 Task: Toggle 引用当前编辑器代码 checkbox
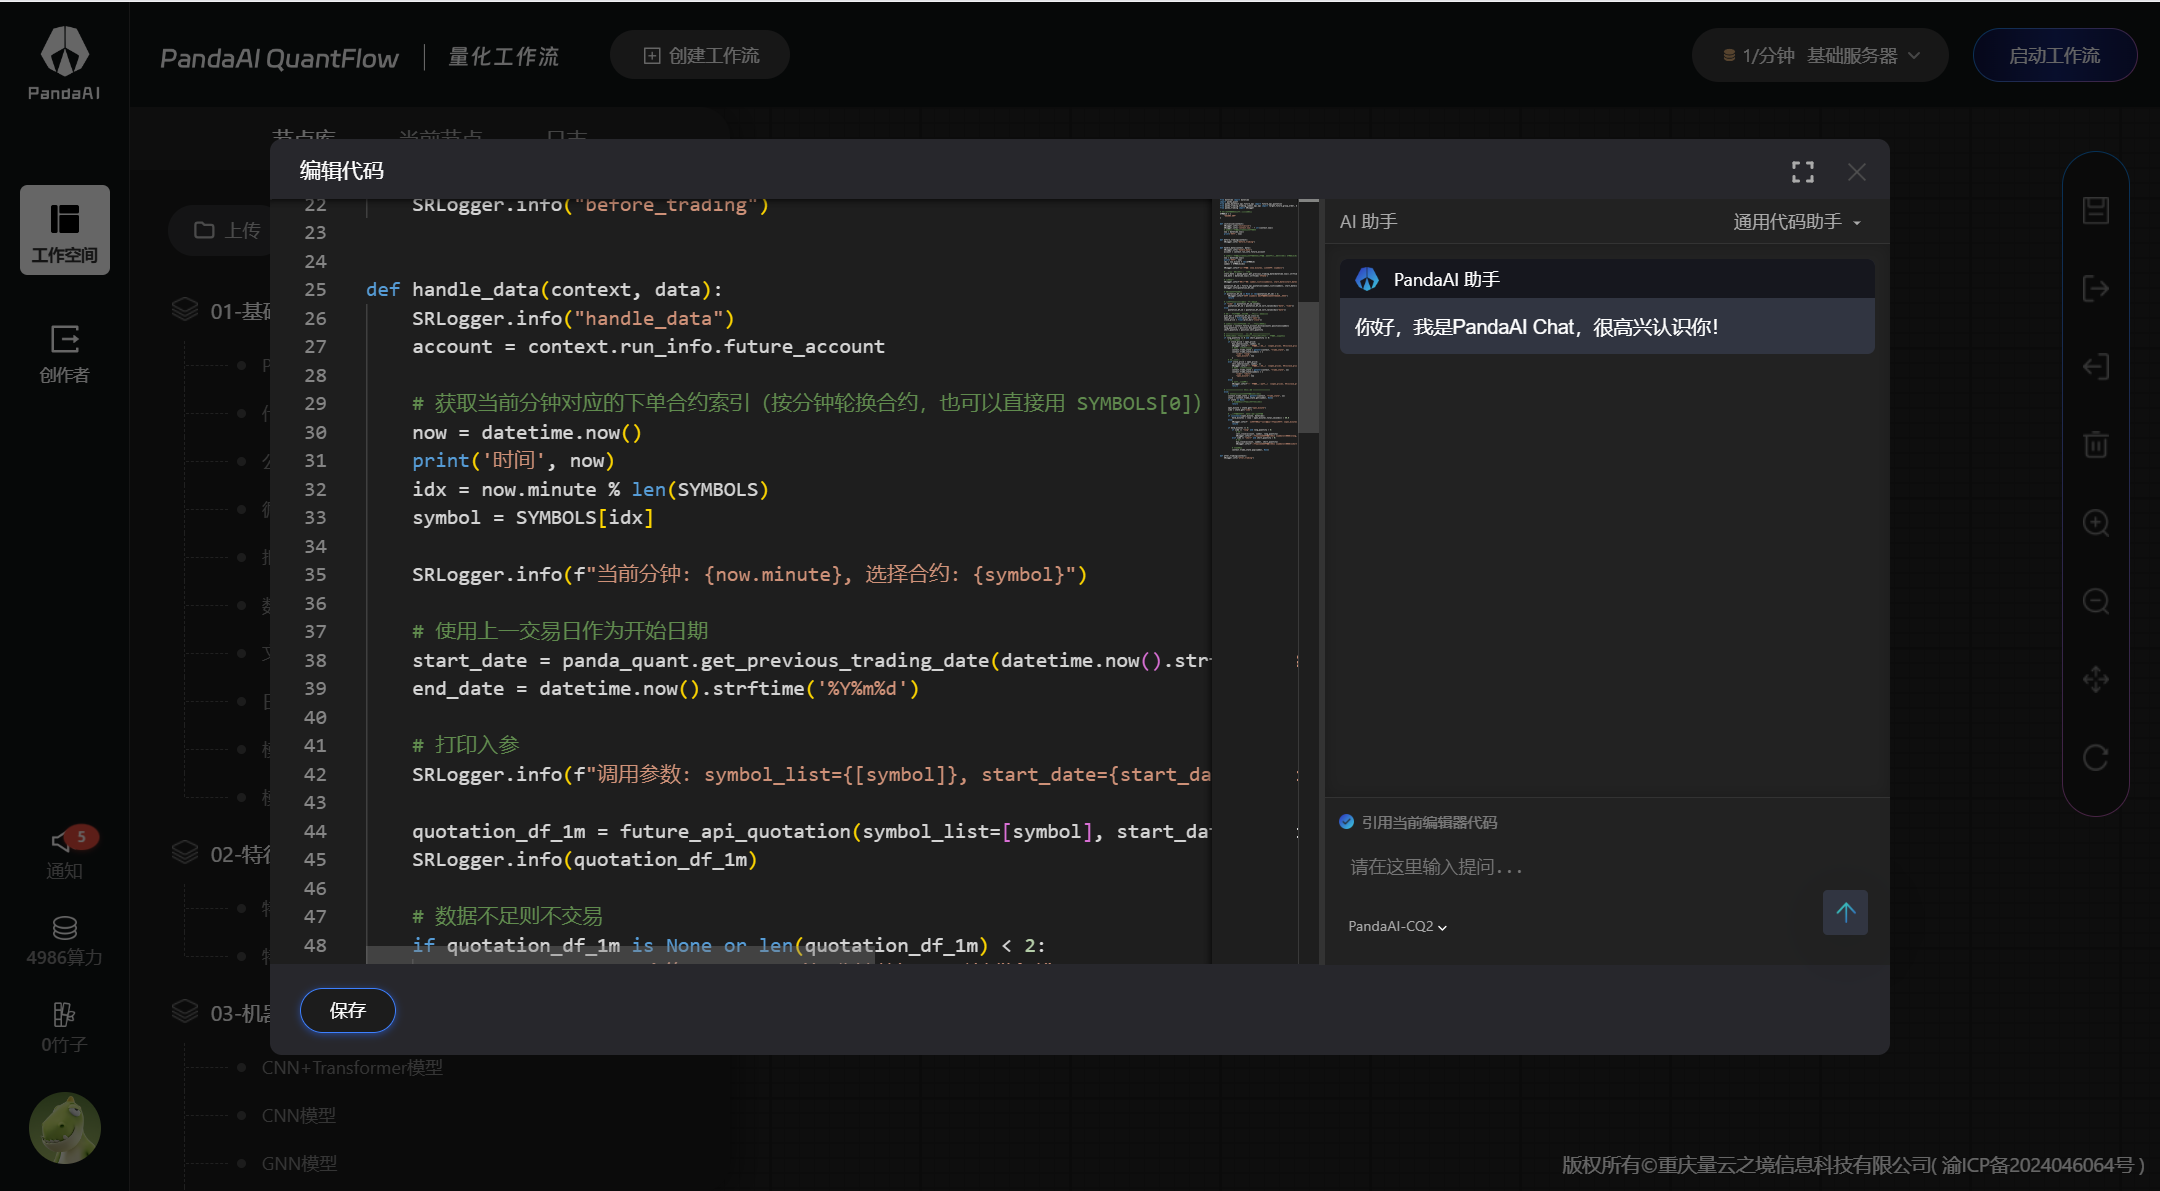pos(1347,822)
